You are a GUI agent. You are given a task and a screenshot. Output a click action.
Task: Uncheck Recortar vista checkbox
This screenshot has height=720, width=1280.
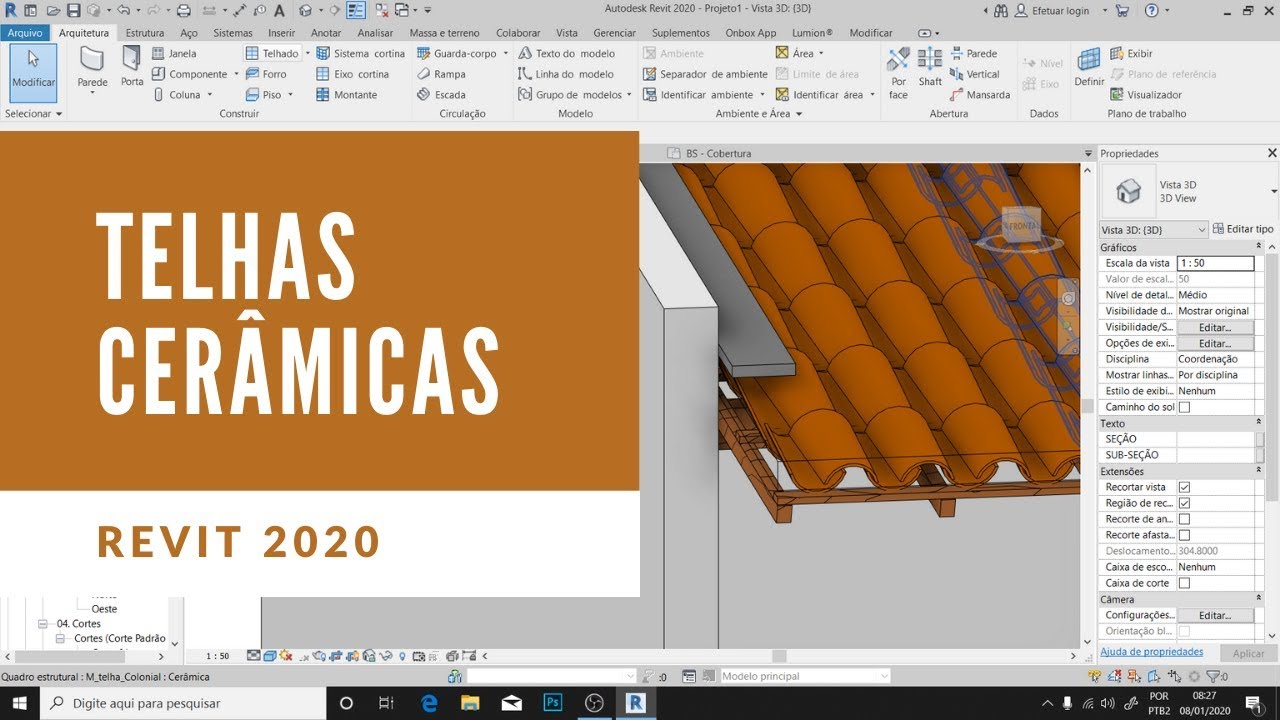click(x=1184, y=487)
